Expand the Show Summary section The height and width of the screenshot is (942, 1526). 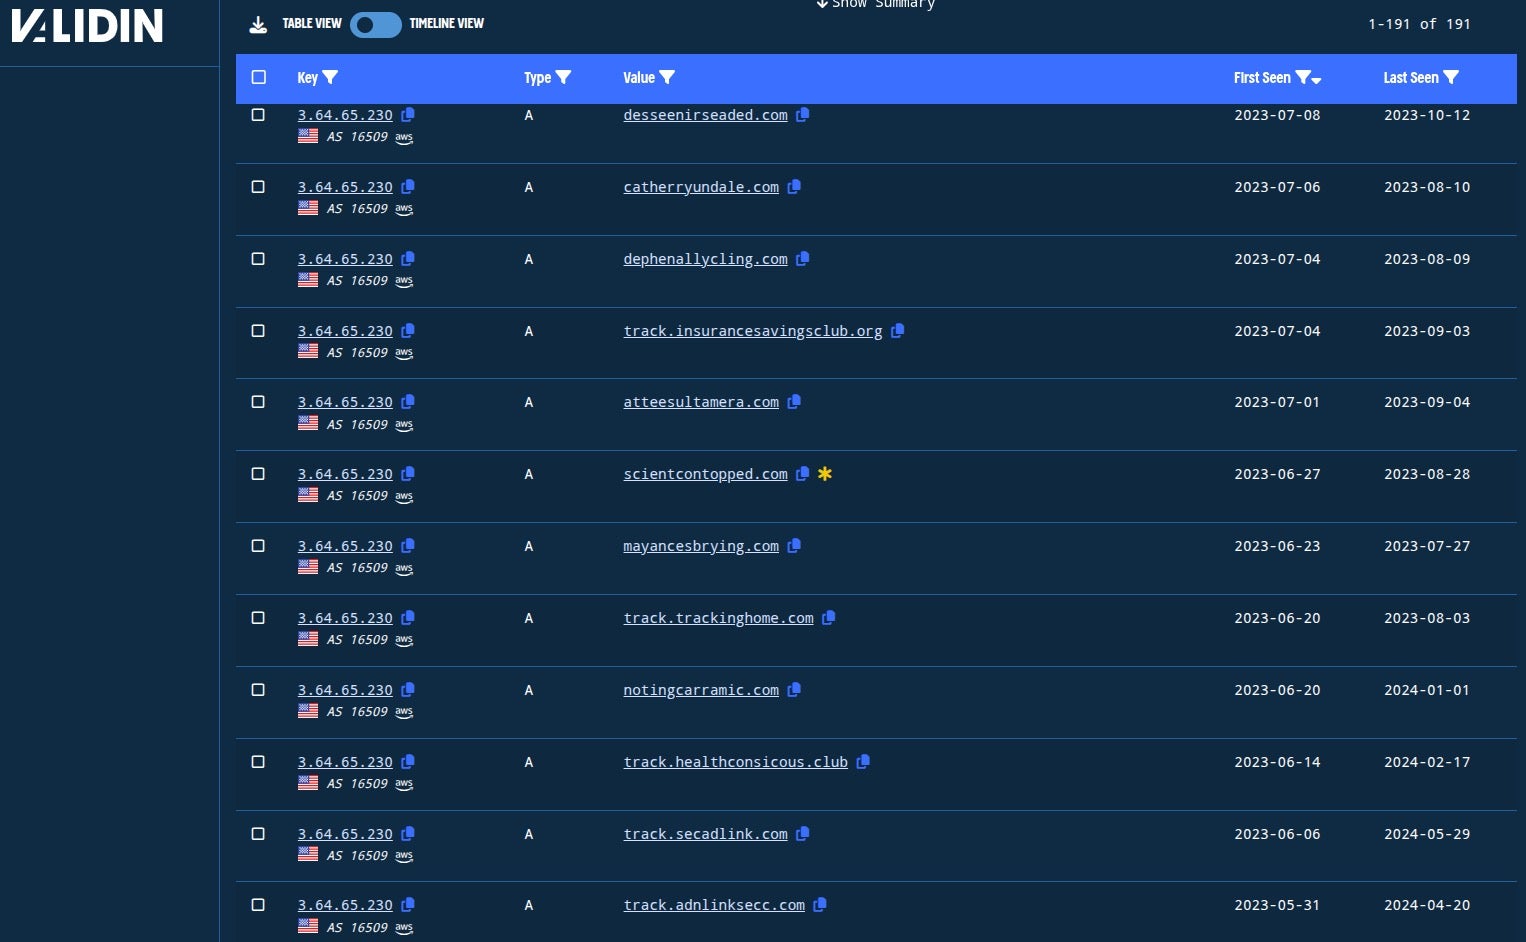coord(875,4)
